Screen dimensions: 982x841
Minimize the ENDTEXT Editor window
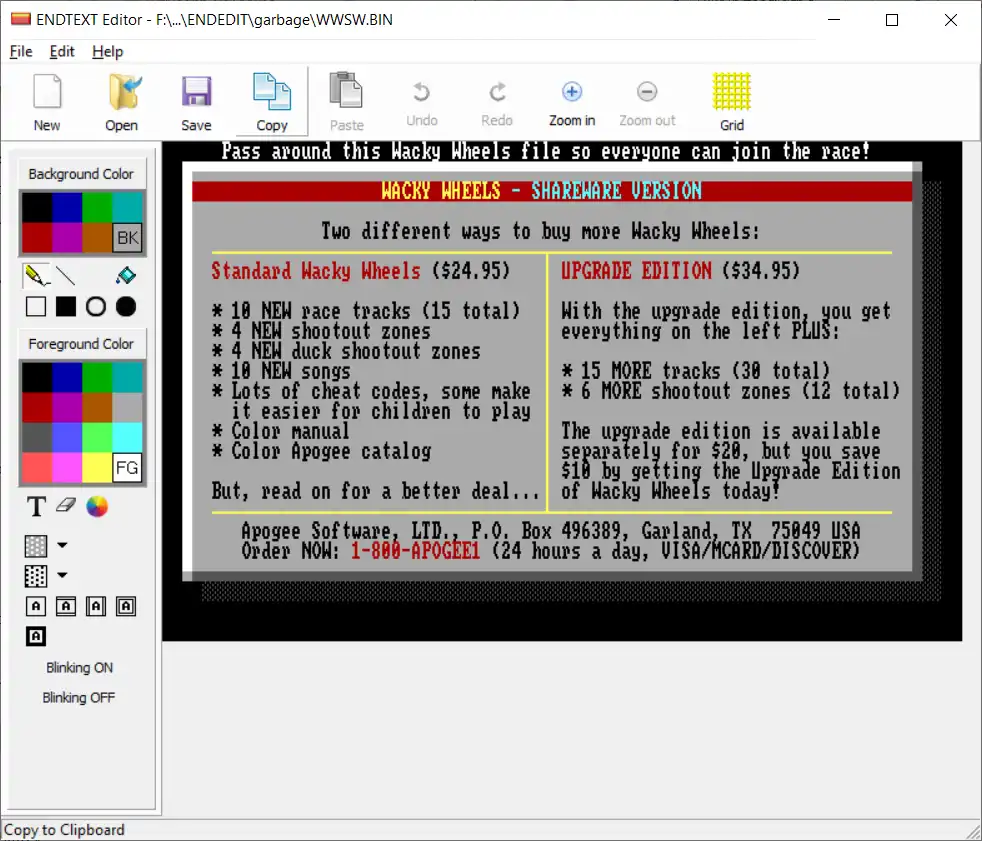click(834, 20)
